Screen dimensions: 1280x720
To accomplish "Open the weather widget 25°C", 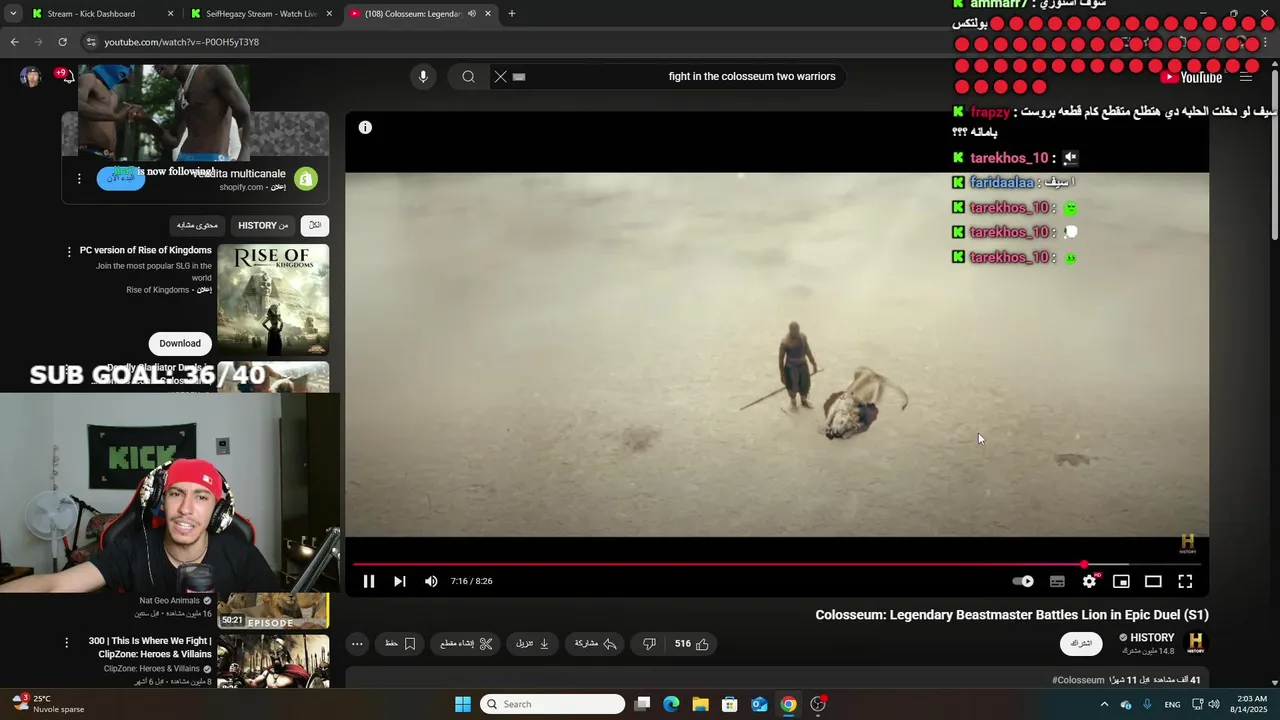I will pos(48,704).
